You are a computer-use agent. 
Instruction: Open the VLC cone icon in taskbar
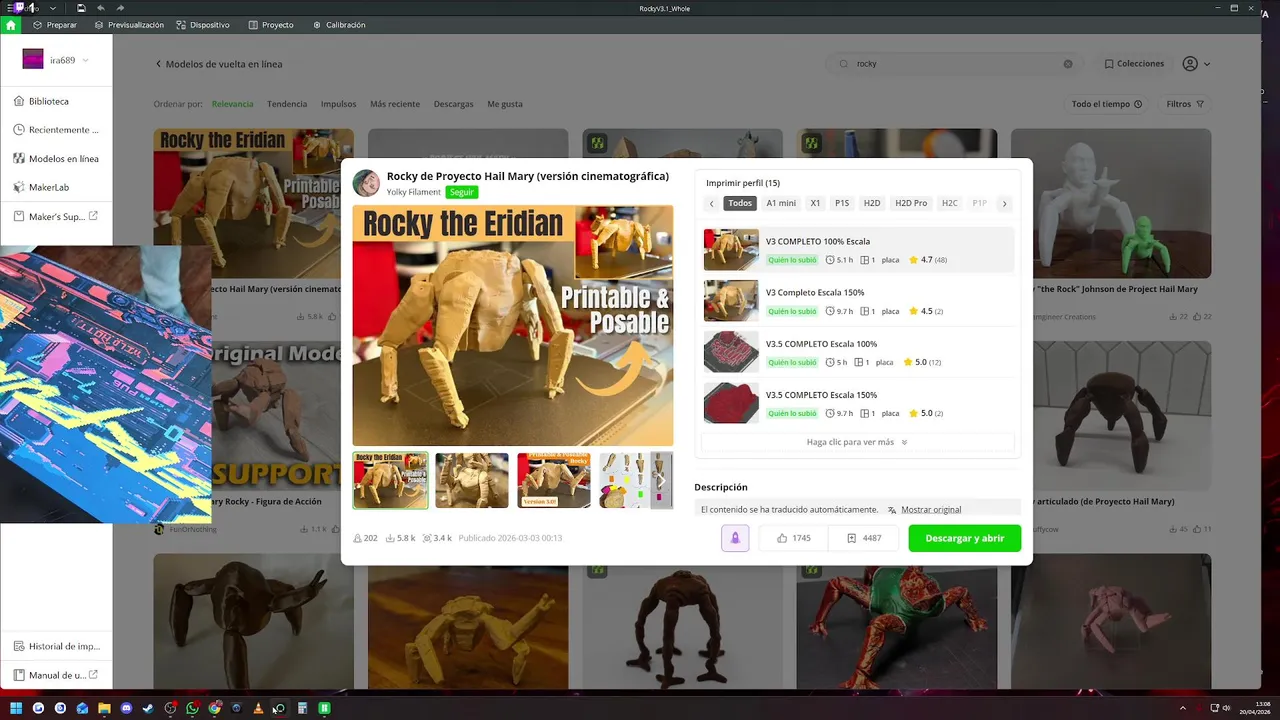click(258, 708)
